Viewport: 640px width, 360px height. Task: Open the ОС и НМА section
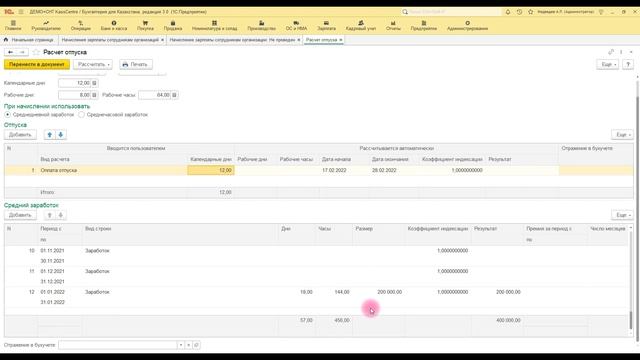tap(296, 26)
